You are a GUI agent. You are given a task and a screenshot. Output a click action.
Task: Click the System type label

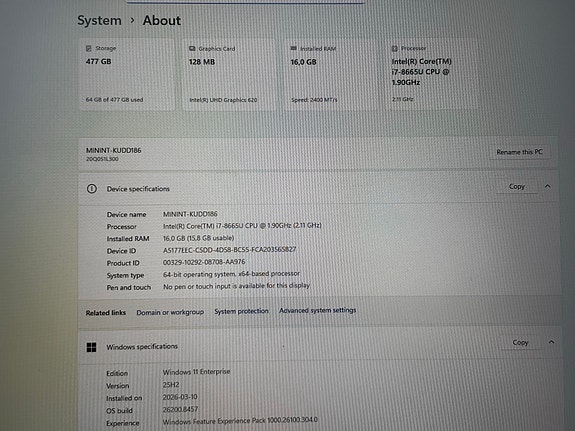[x=125, y=275]
